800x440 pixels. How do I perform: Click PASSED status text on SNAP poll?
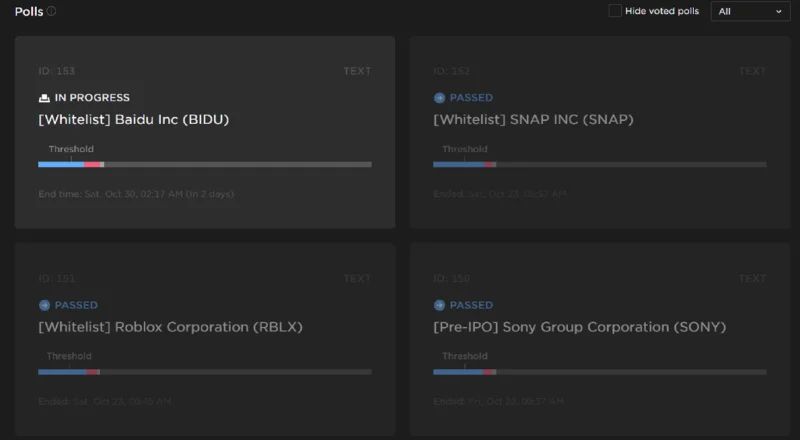(x=471, y=97)
